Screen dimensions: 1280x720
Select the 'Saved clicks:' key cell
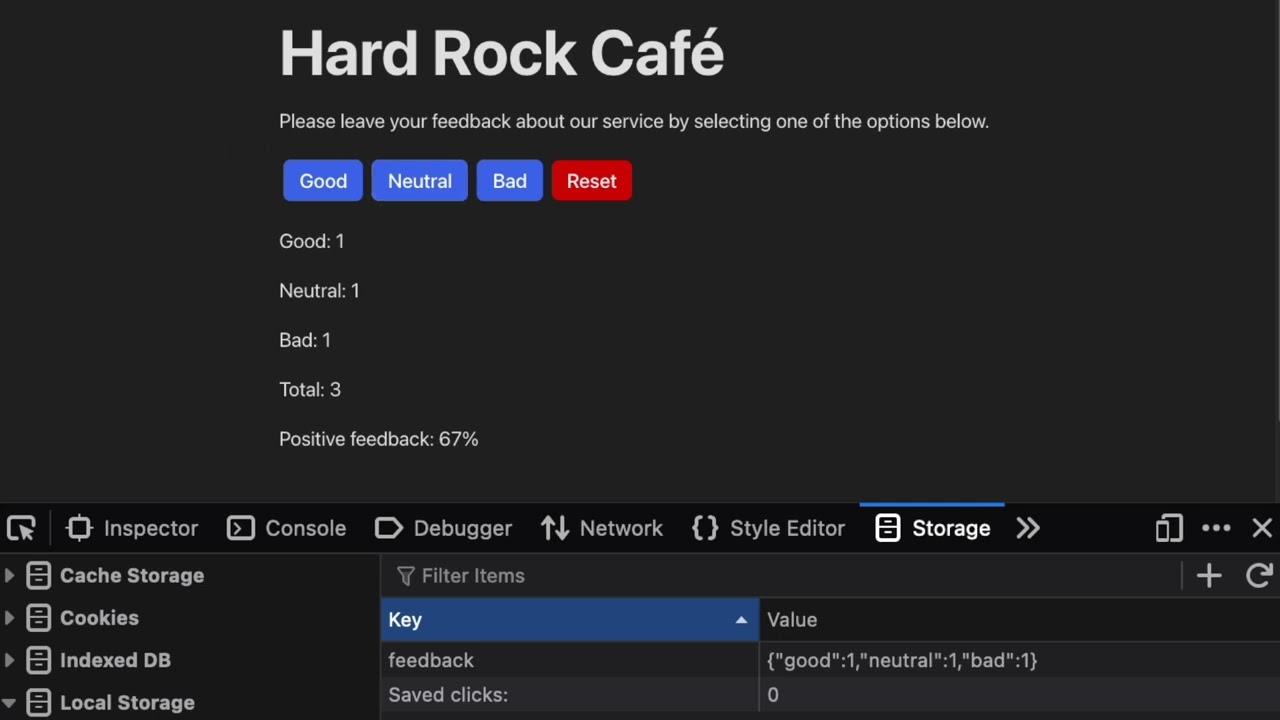[x=570, y=695]
